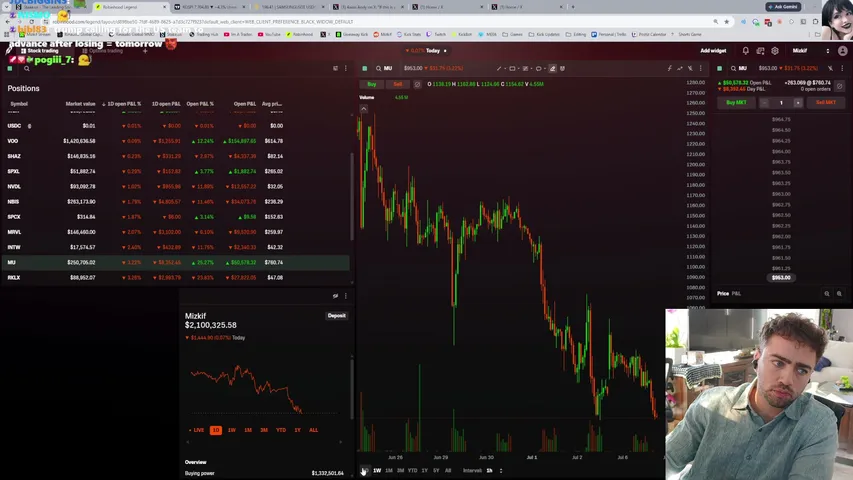Click Ask Gemini button in browser

pos(784,7)
